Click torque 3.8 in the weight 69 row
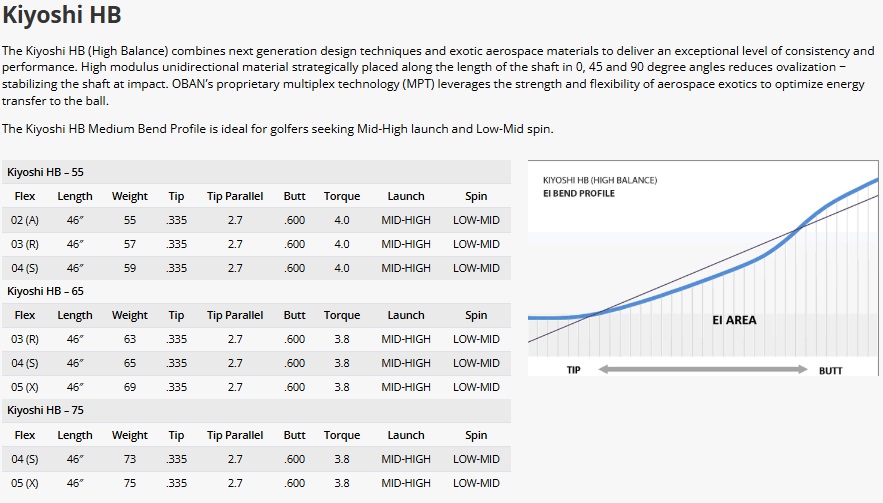Screen dimensions: 883x503 [342, 387]
